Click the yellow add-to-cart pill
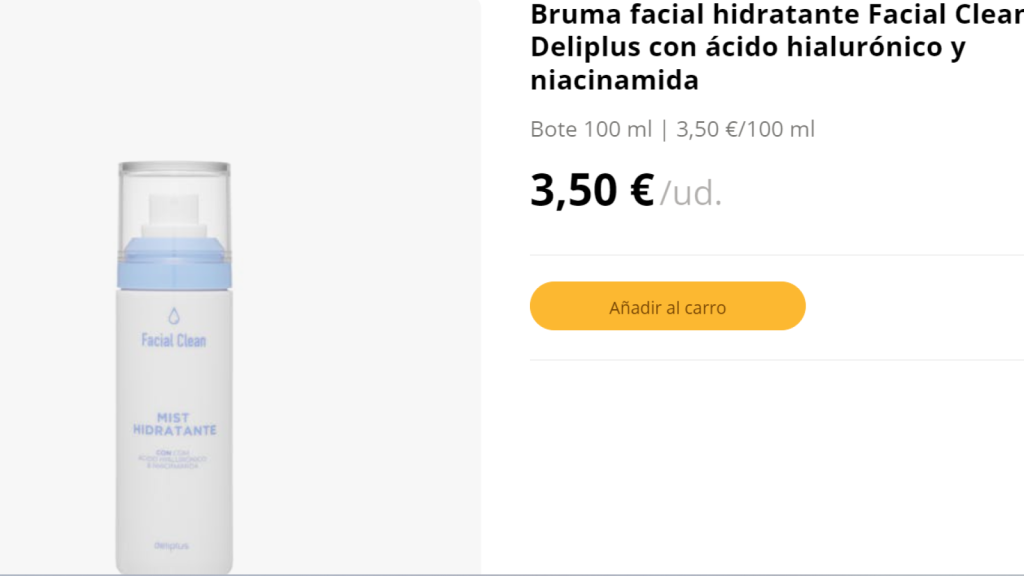This screenshot has width=1024, height=576. 667,306
